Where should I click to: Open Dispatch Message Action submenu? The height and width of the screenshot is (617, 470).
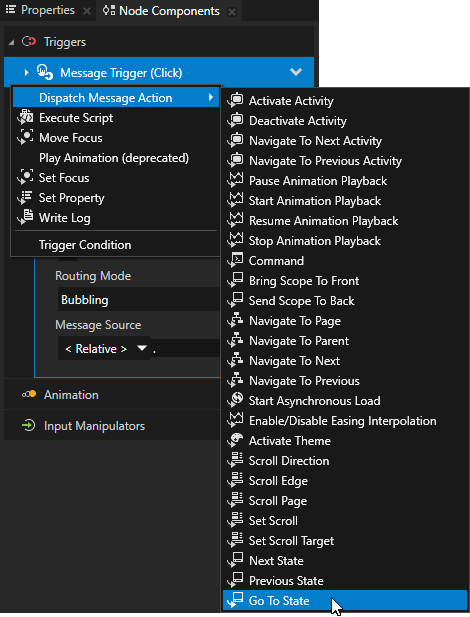pos(116,98)
